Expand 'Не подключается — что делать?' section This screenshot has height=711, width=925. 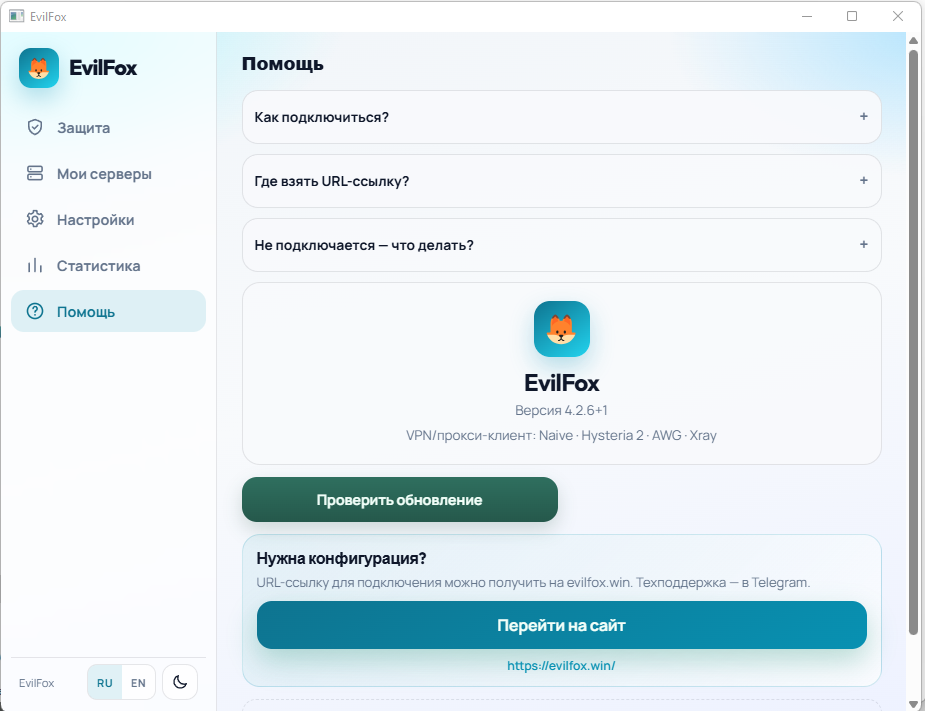pos(562,245)
